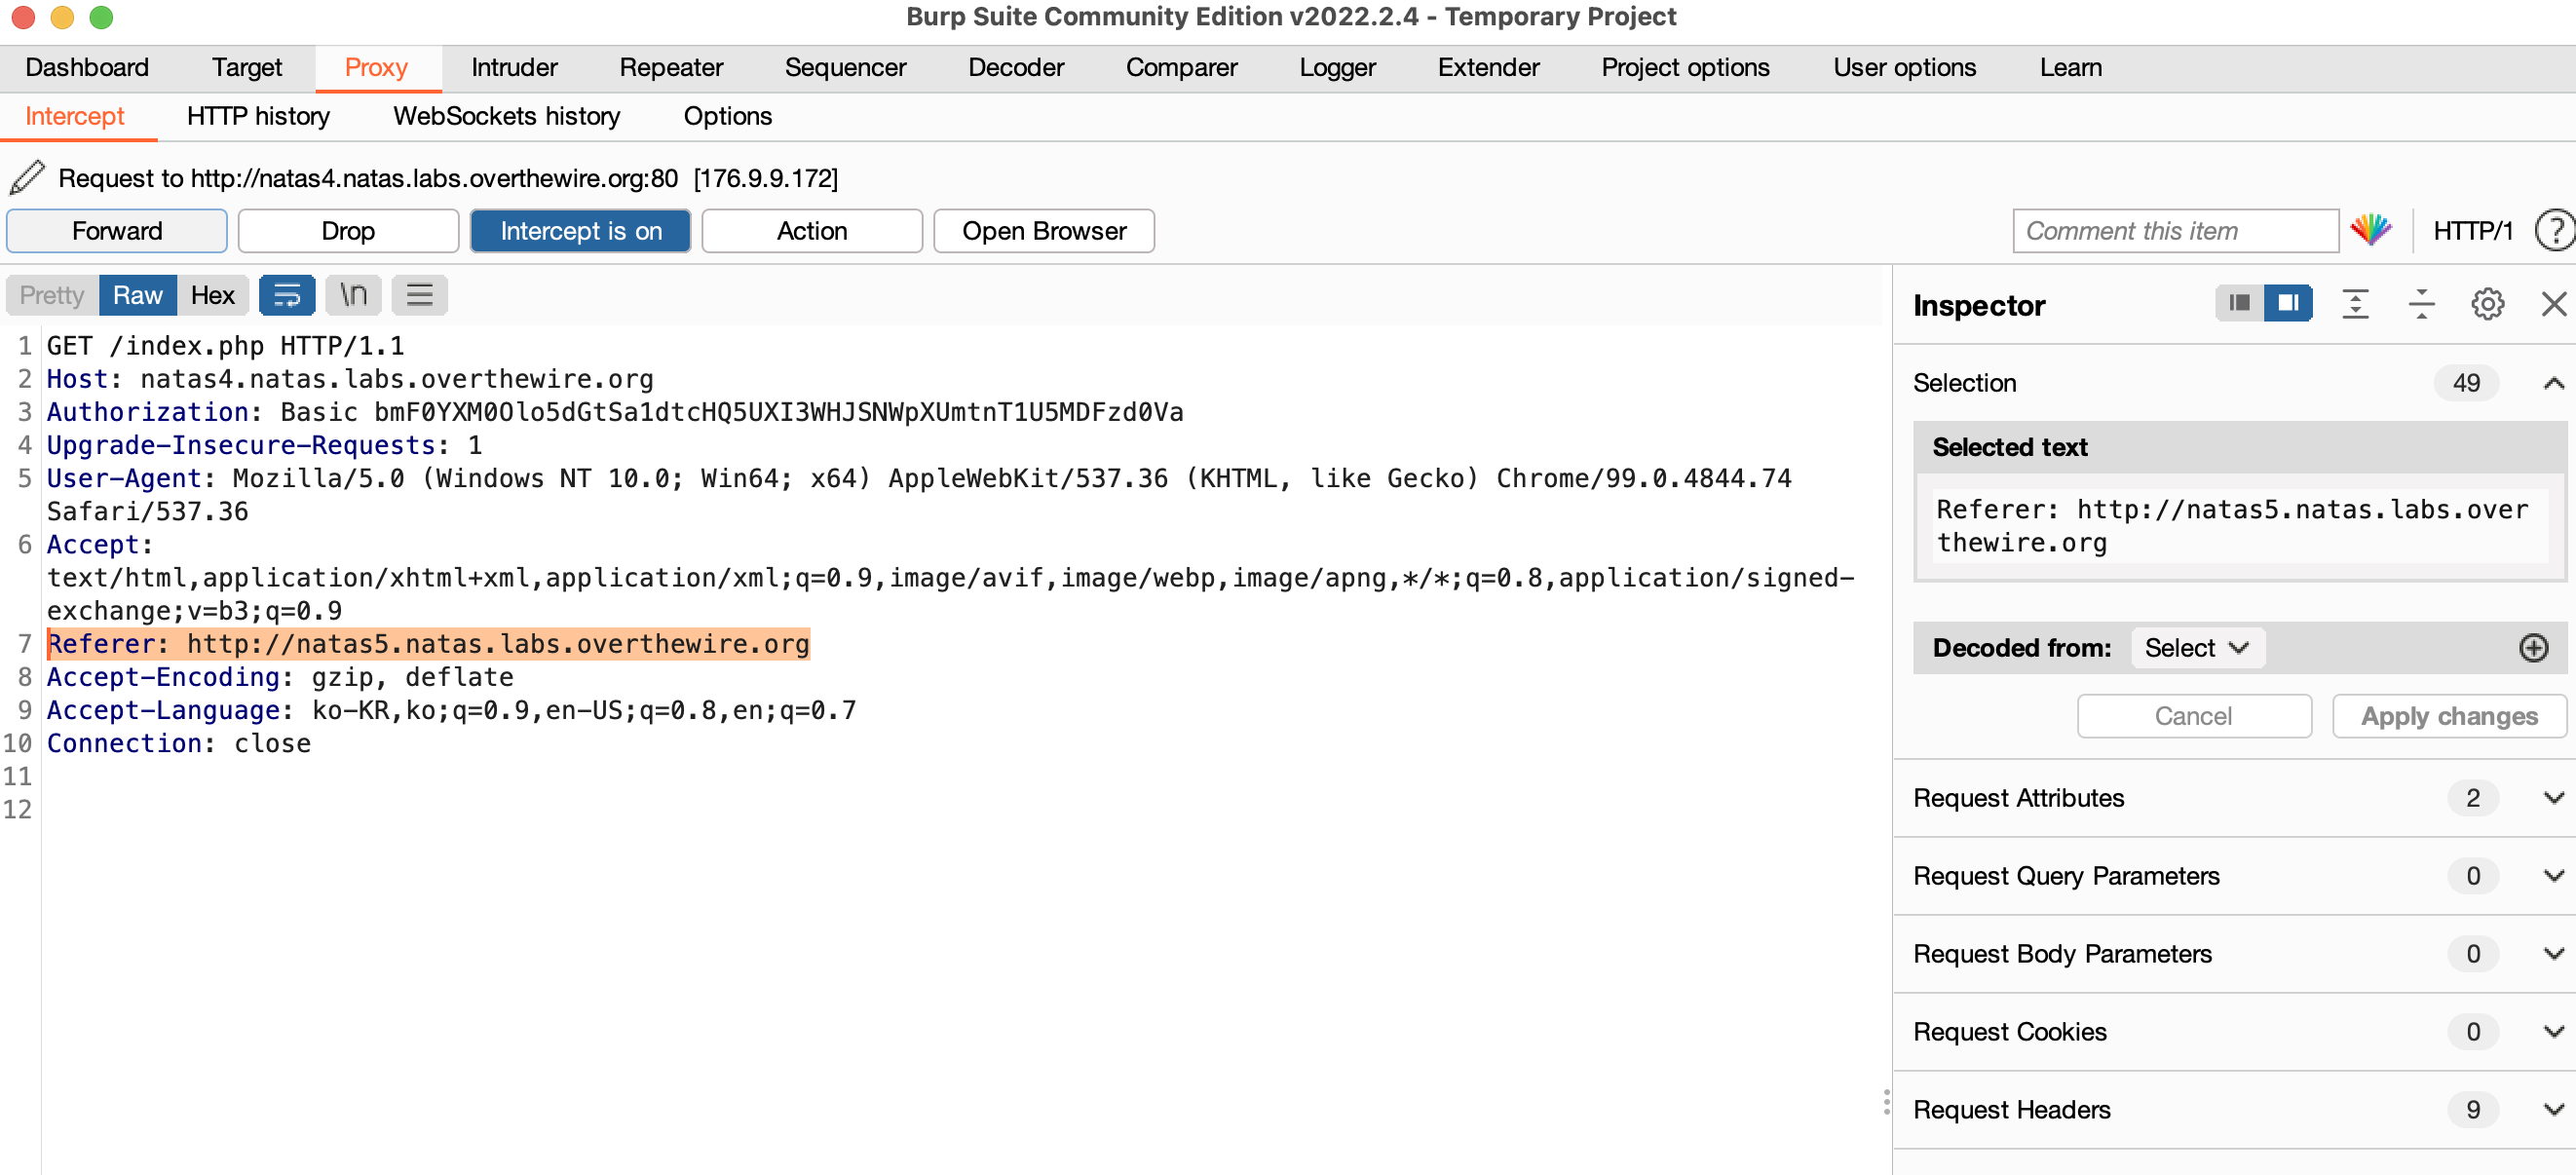
Task: Click Inspector collapse all sections icon
Action: [2421, 304]
